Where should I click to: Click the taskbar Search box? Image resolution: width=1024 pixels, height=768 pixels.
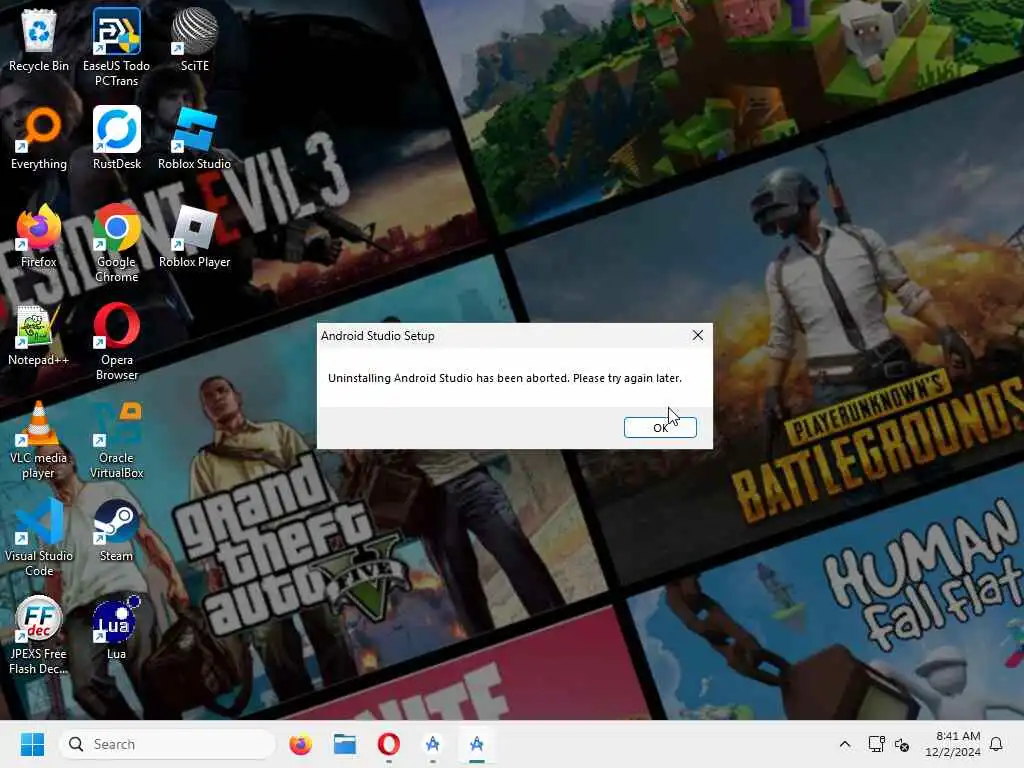(167, 744)
